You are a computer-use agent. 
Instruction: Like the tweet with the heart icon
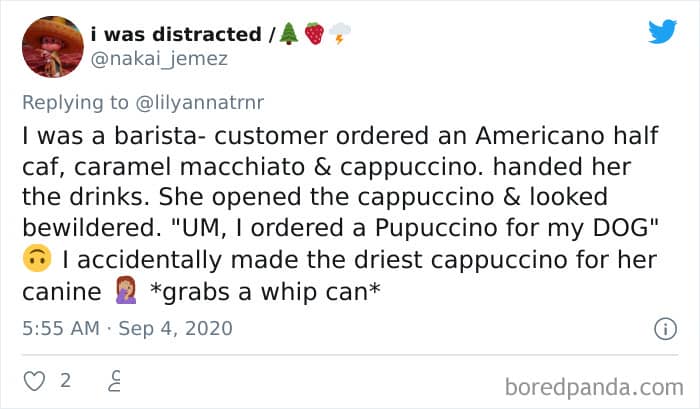34,381
